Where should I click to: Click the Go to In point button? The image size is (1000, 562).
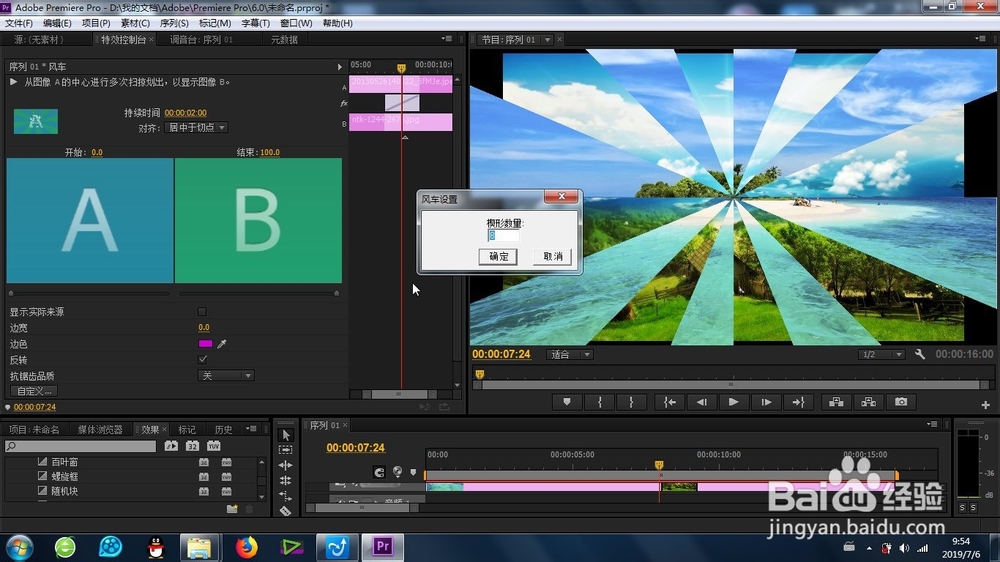670,402
